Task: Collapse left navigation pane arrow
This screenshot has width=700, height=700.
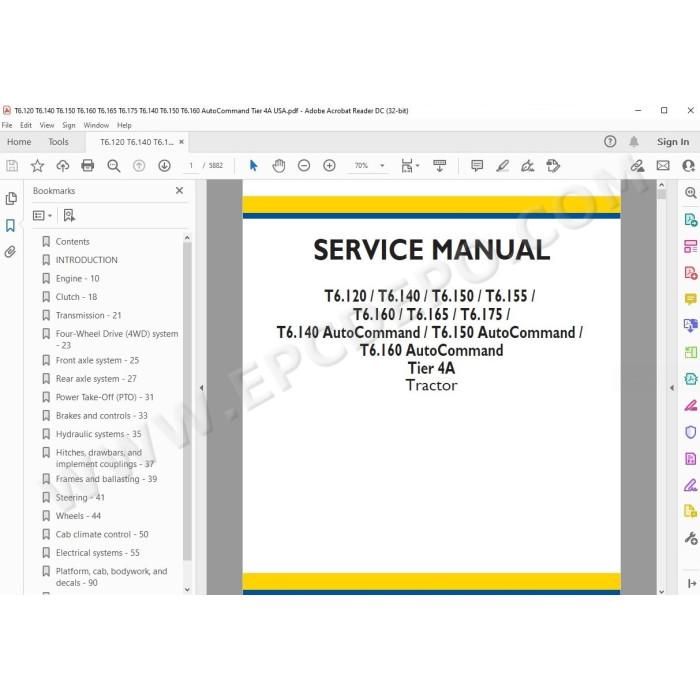Action: coord(201,388)
